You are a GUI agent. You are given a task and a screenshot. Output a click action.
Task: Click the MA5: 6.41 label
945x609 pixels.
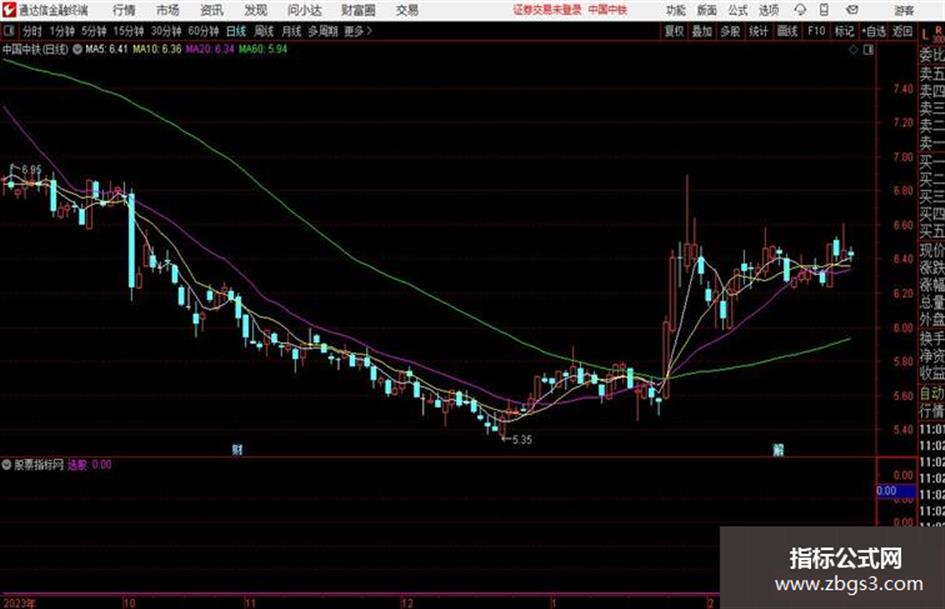point(107,49)
